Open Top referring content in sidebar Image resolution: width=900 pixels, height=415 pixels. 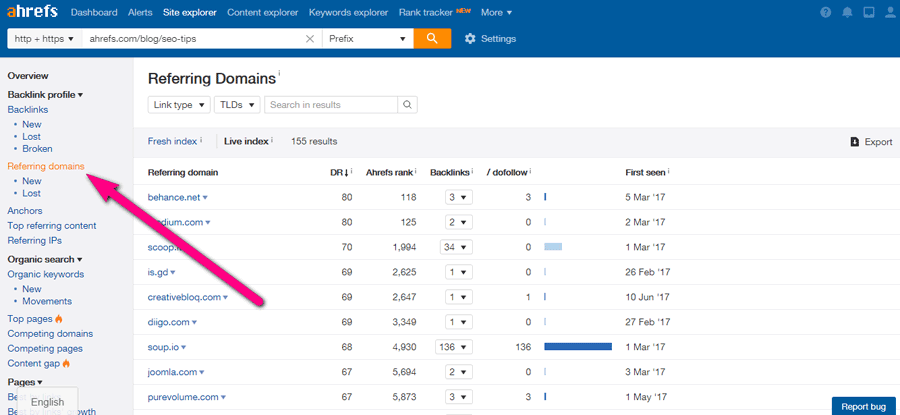[x=52, y=226]
